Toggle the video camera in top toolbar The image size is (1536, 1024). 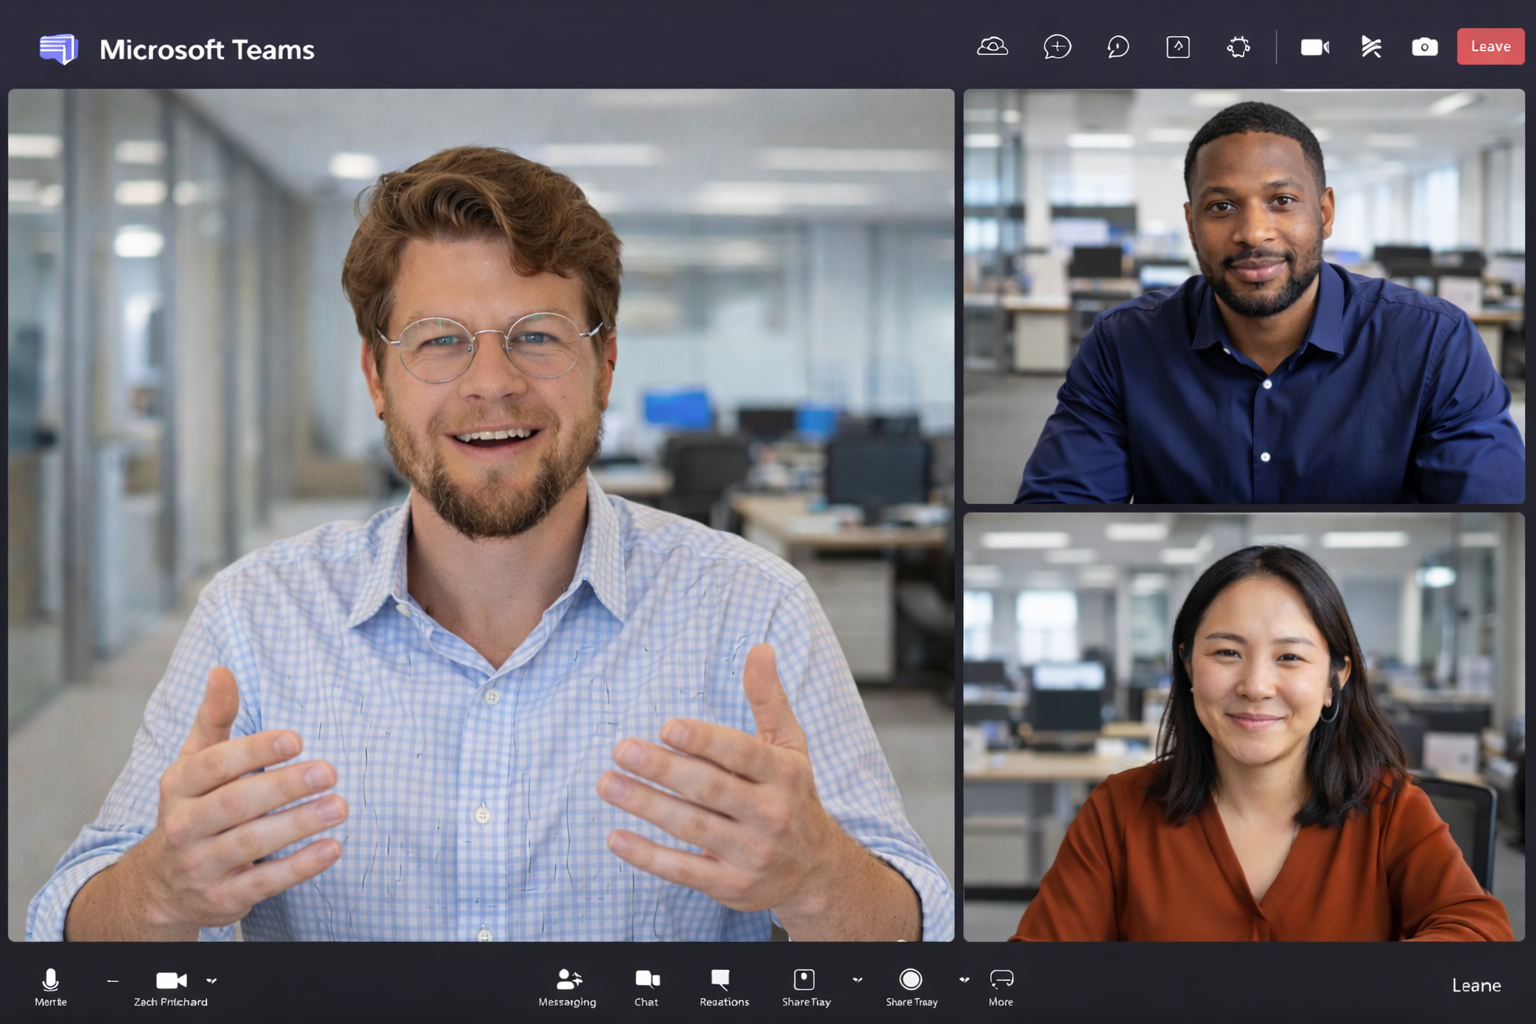[1314, 47]
